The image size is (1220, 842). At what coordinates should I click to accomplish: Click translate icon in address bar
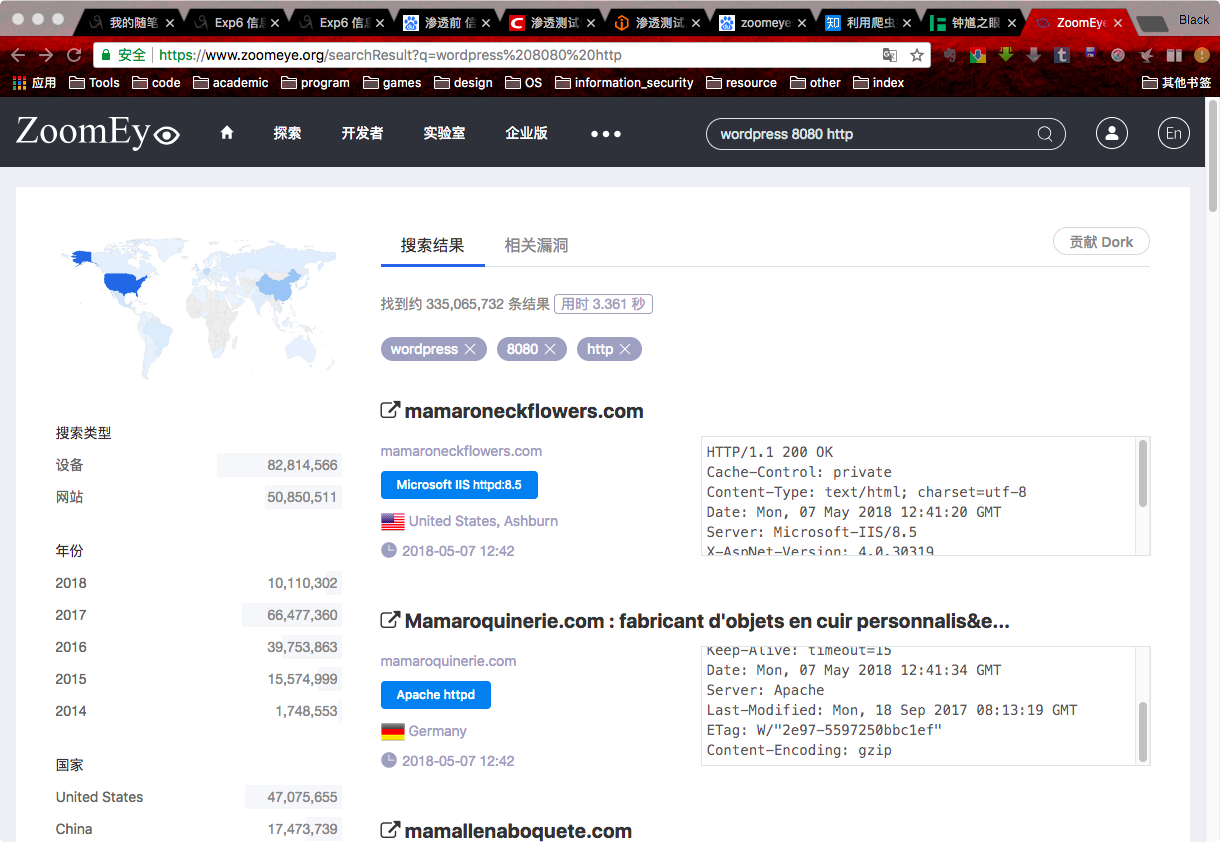coord(890,55)
